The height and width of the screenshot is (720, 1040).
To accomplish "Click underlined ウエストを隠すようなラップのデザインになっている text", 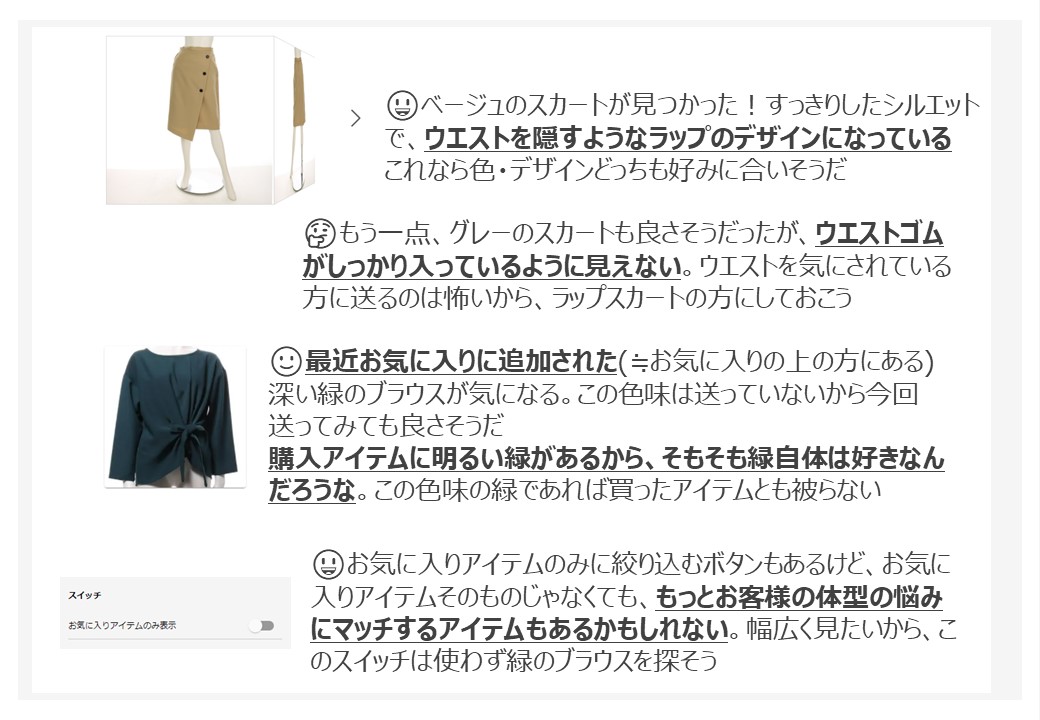I will [x=687, y=137].
